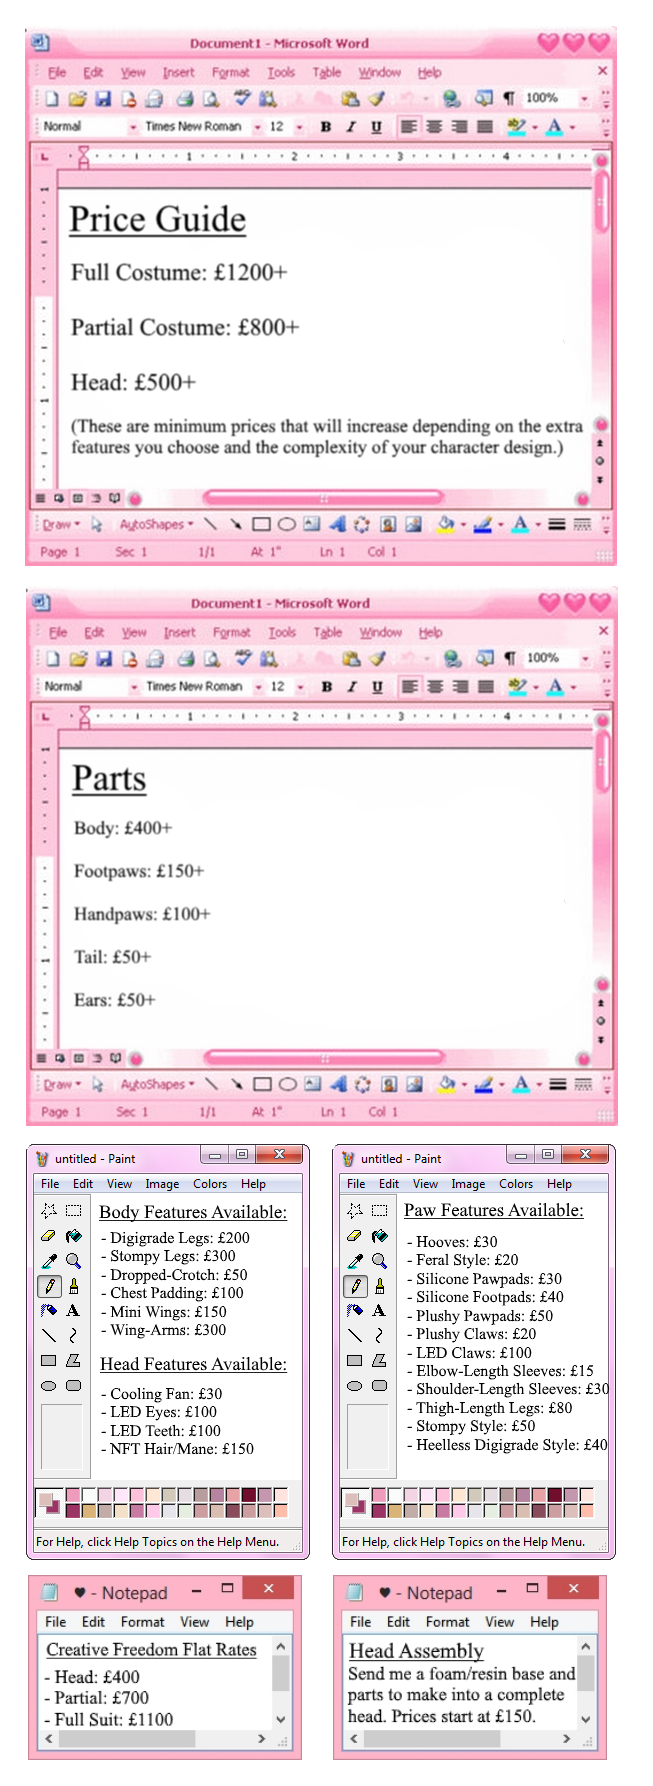Select Airbrush tool in Body Features Paint window
Screen dimensions: 653x1786
coord(48,1310)
